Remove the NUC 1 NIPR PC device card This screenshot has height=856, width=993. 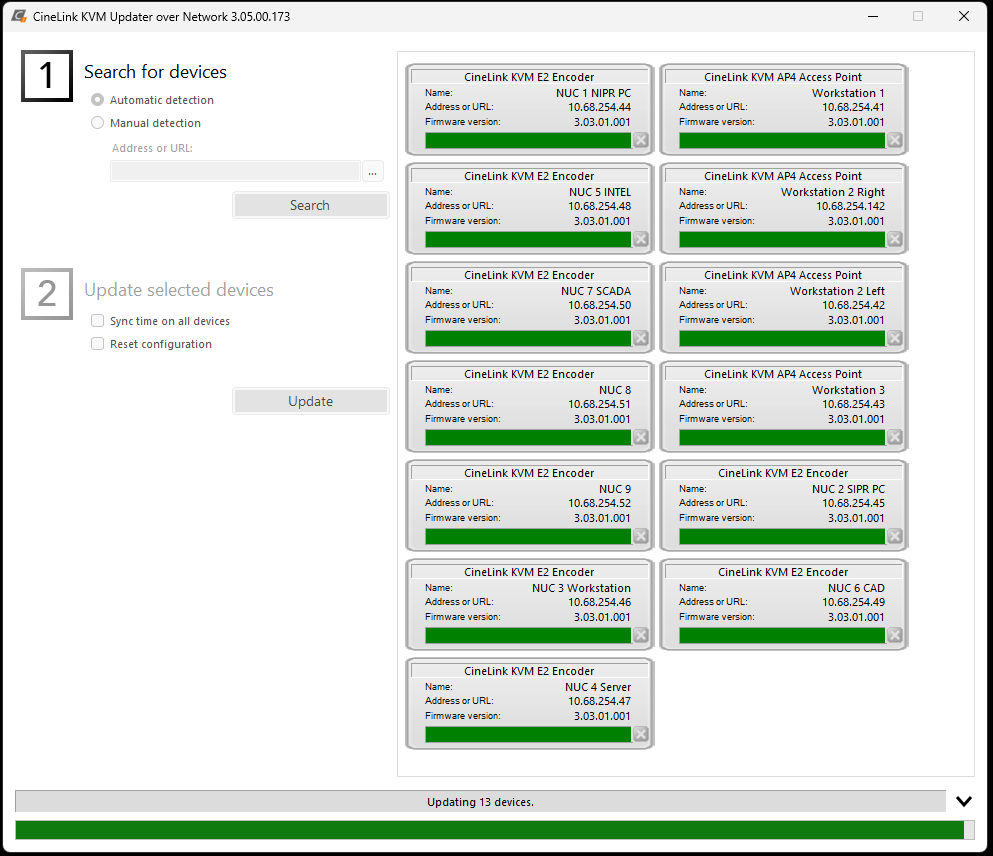point(641,140)
